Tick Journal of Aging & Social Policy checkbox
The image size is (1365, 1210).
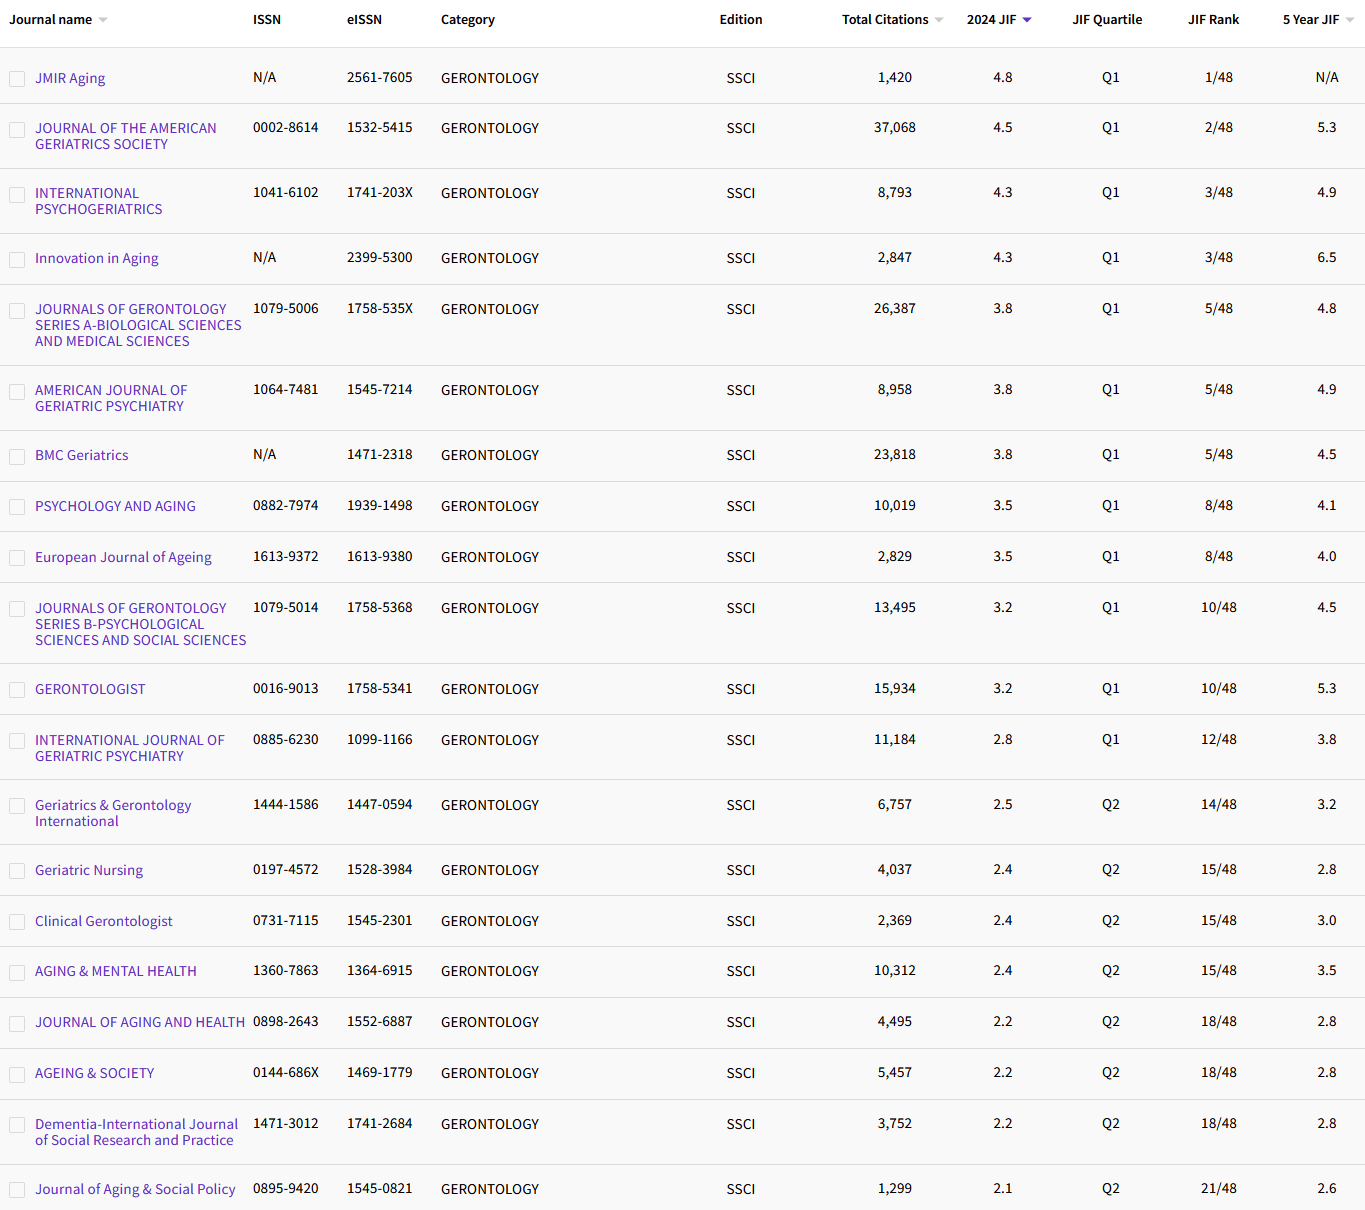(x=17, y=1191)
